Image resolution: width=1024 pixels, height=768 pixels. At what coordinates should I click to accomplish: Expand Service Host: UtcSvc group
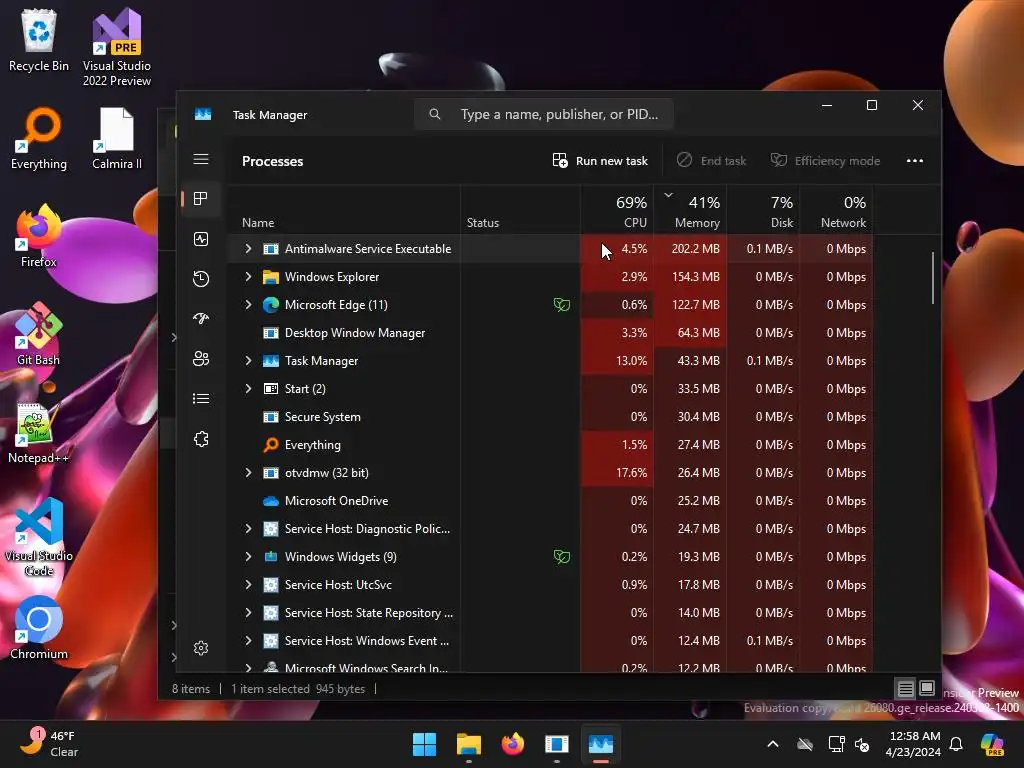coord(248,585)
